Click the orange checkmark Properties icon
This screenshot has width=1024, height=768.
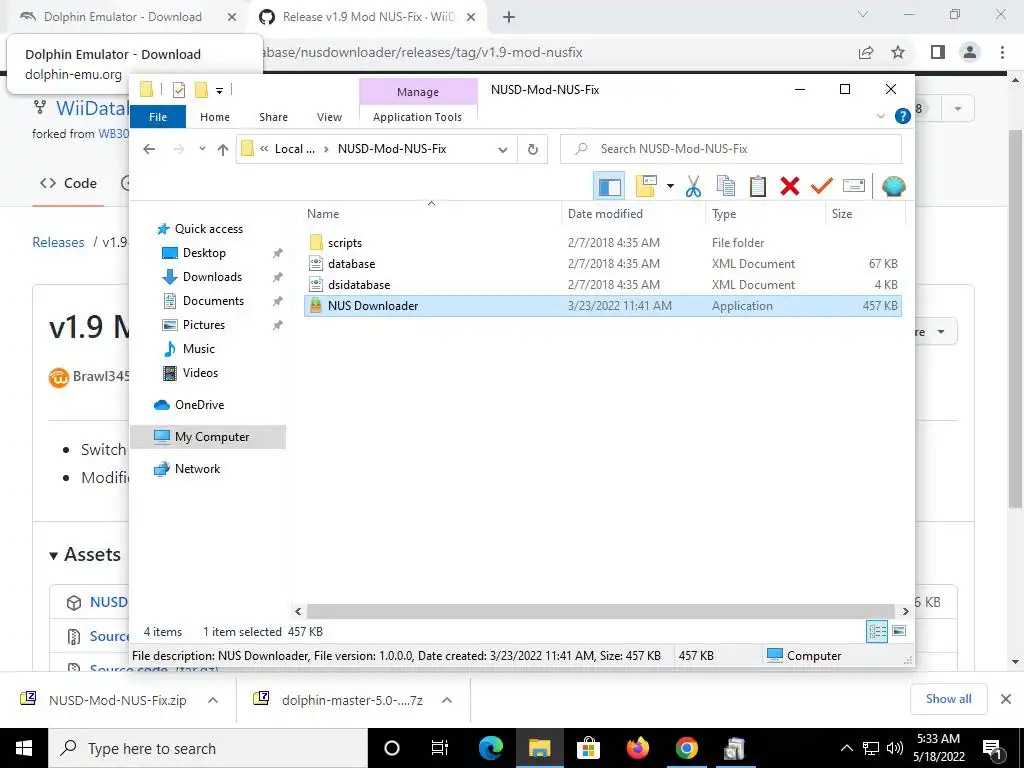[x=821, y=187]
